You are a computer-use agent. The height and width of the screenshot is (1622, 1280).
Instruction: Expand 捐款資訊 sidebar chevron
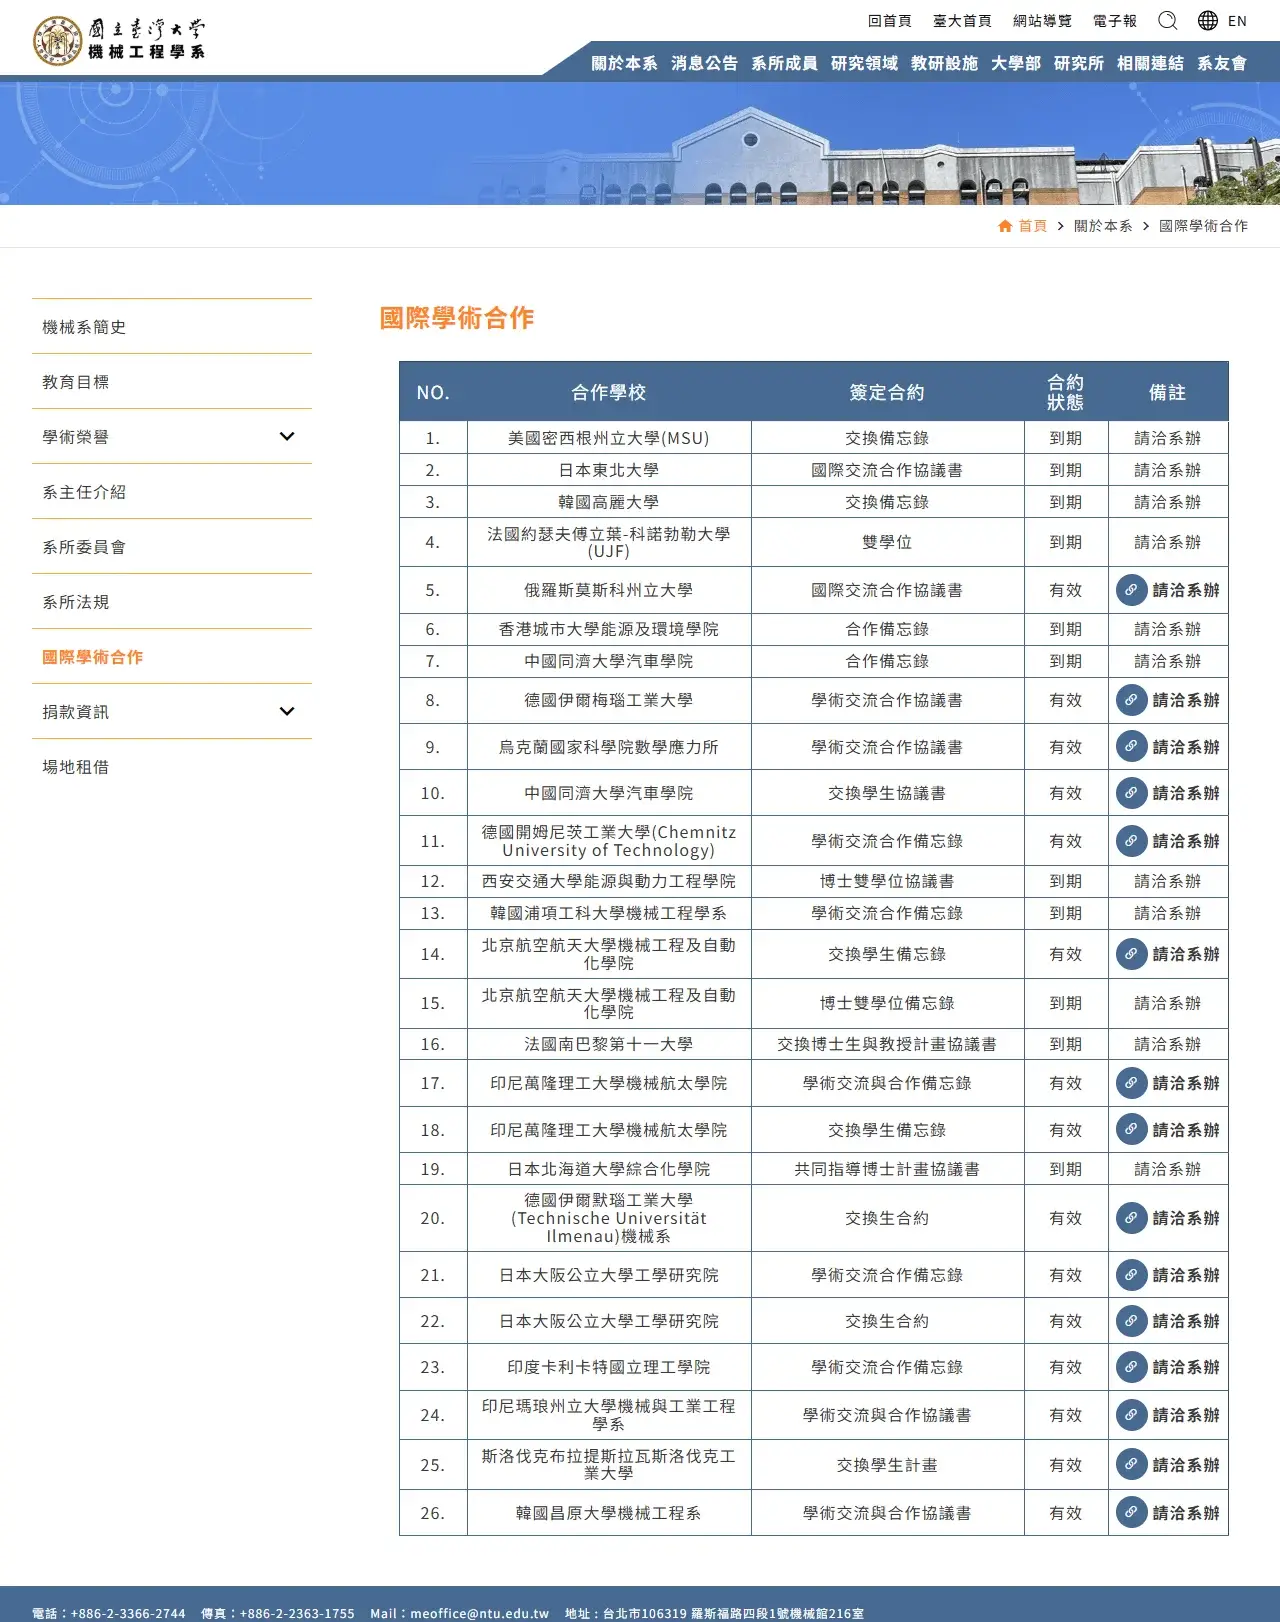coord(287,711)
